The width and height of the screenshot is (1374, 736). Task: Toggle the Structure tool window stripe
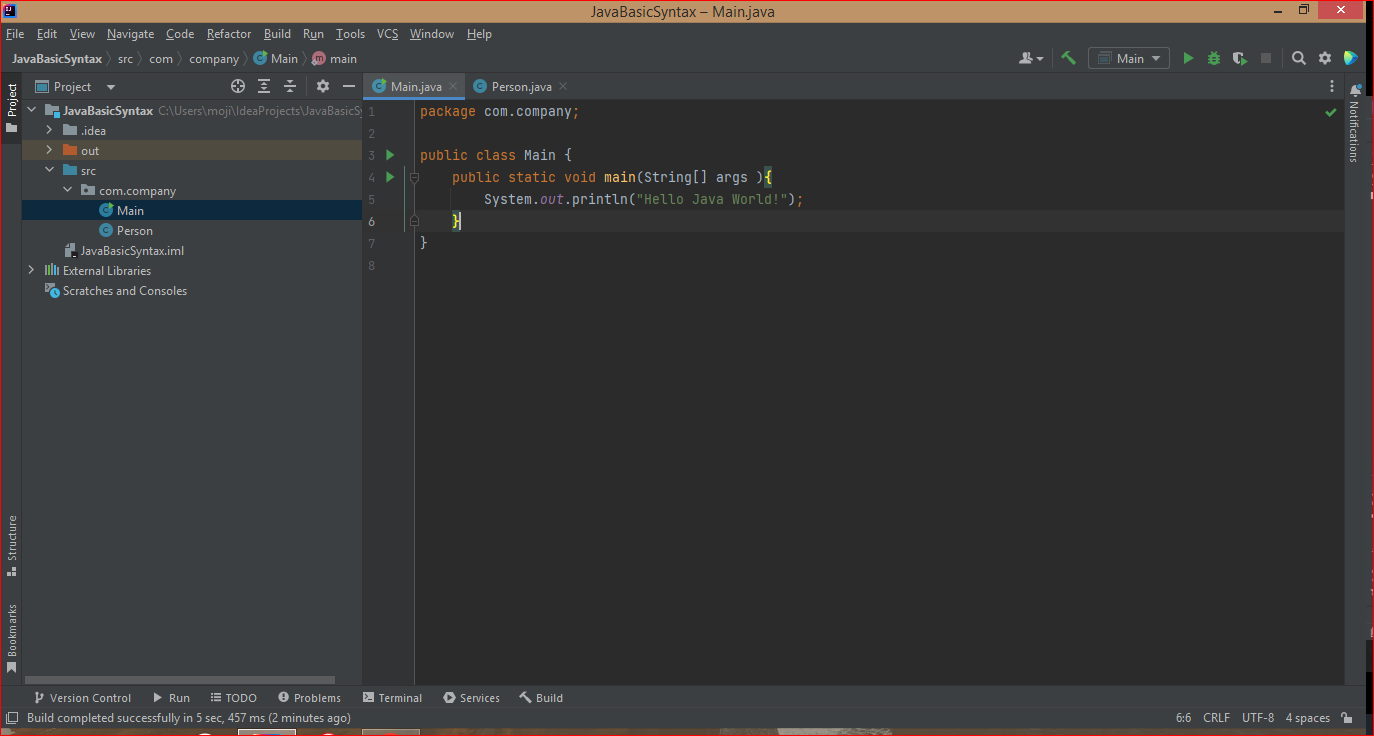pyautogui.click(x=11, y=545)
